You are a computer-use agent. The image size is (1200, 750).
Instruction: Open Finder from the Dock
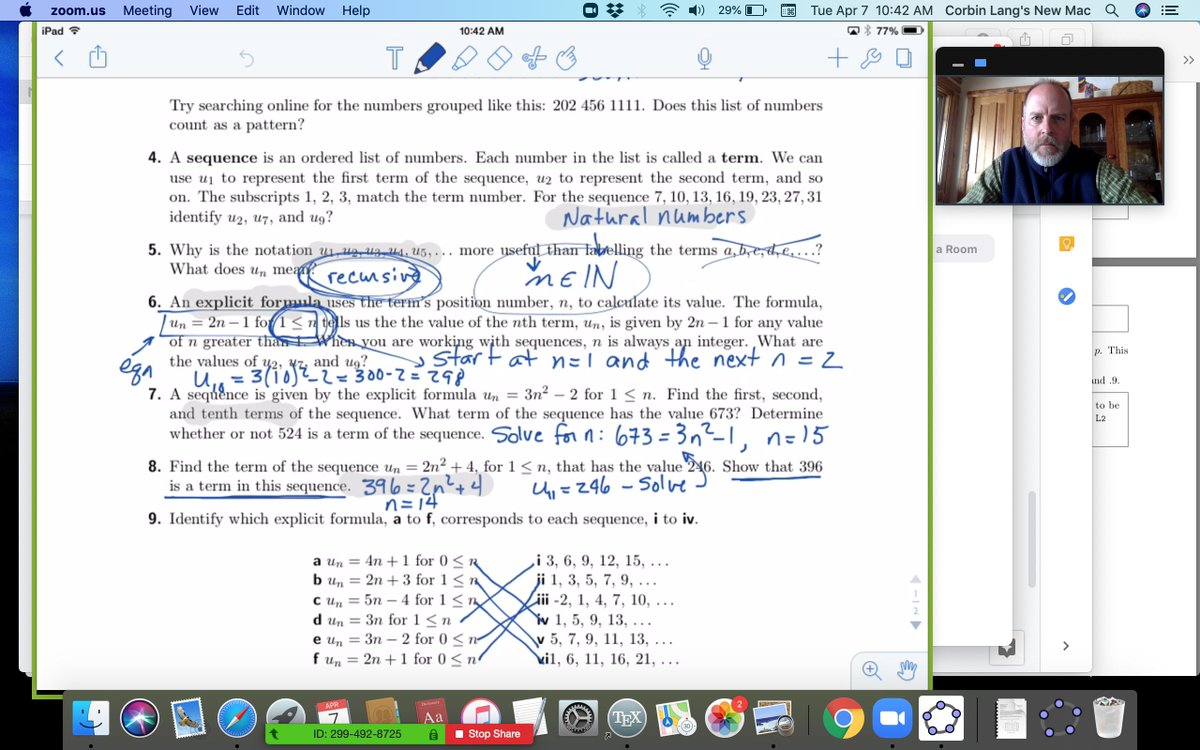(x=92, y=718)
